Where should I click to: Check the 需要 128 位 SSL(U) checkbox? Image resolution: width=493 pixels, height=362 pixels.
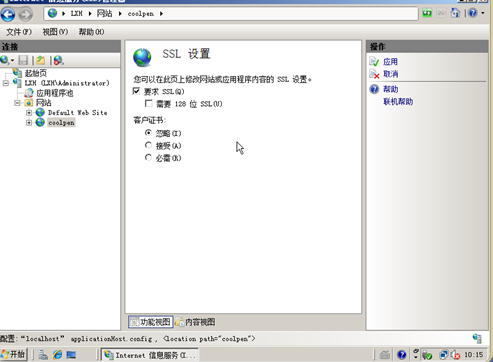[x=149, y=104]
